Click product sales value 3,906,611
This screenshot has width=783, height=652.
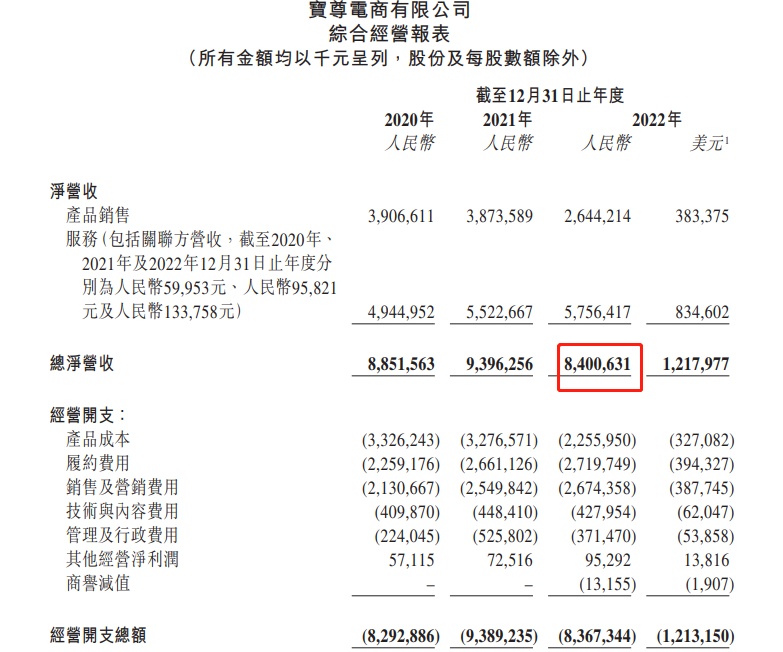click(401, 216)
